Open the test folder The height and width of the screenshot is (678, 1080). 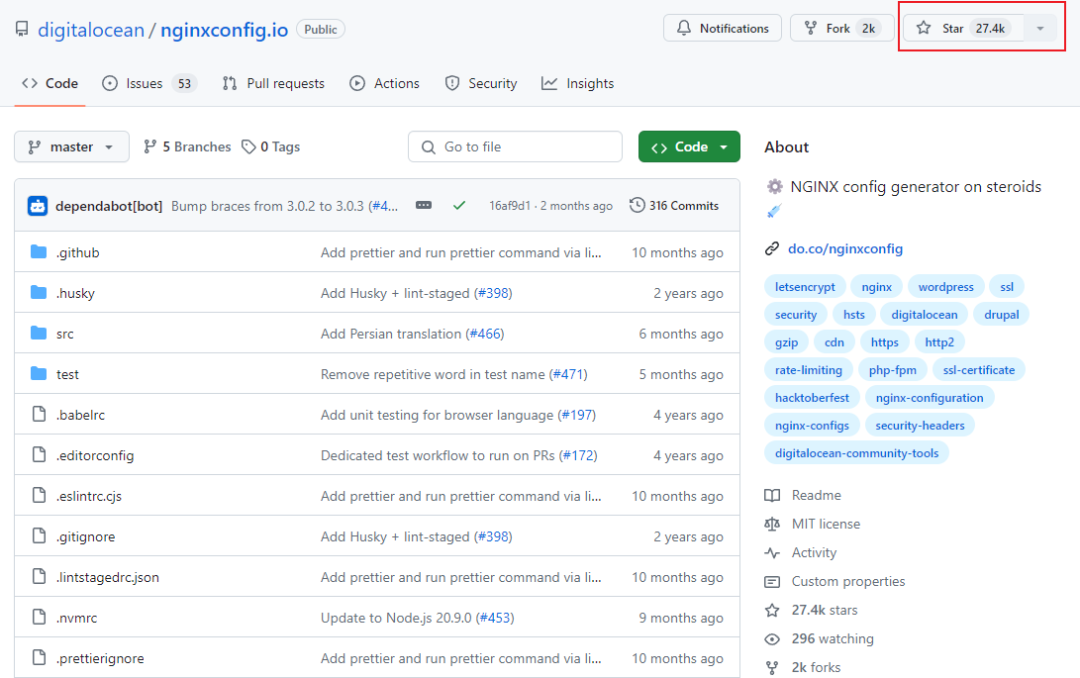tap(68, 375)
